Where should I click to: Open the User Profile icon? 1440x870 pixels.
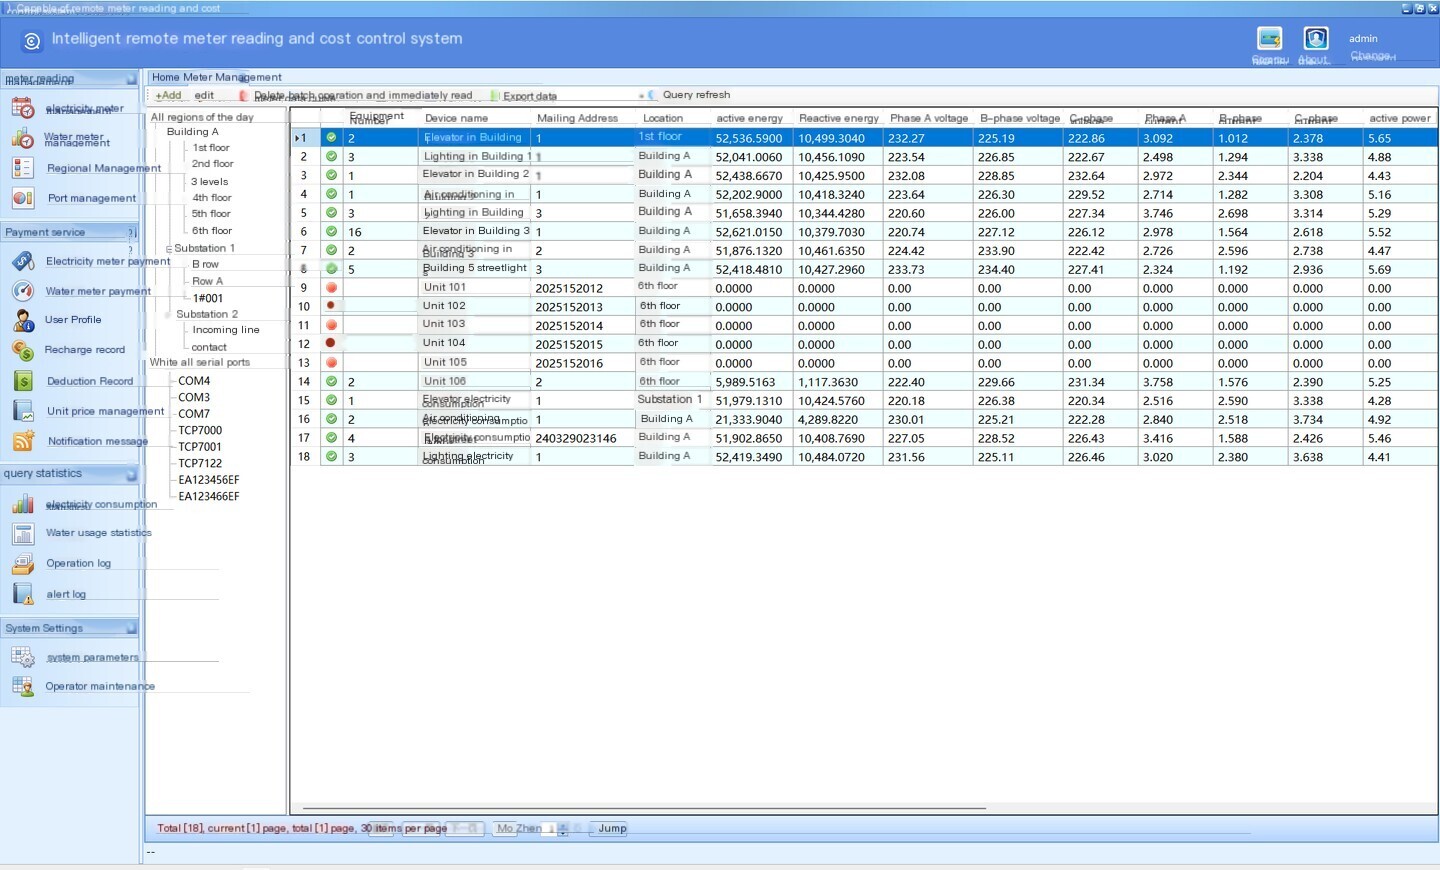click(x=22, y=320)
